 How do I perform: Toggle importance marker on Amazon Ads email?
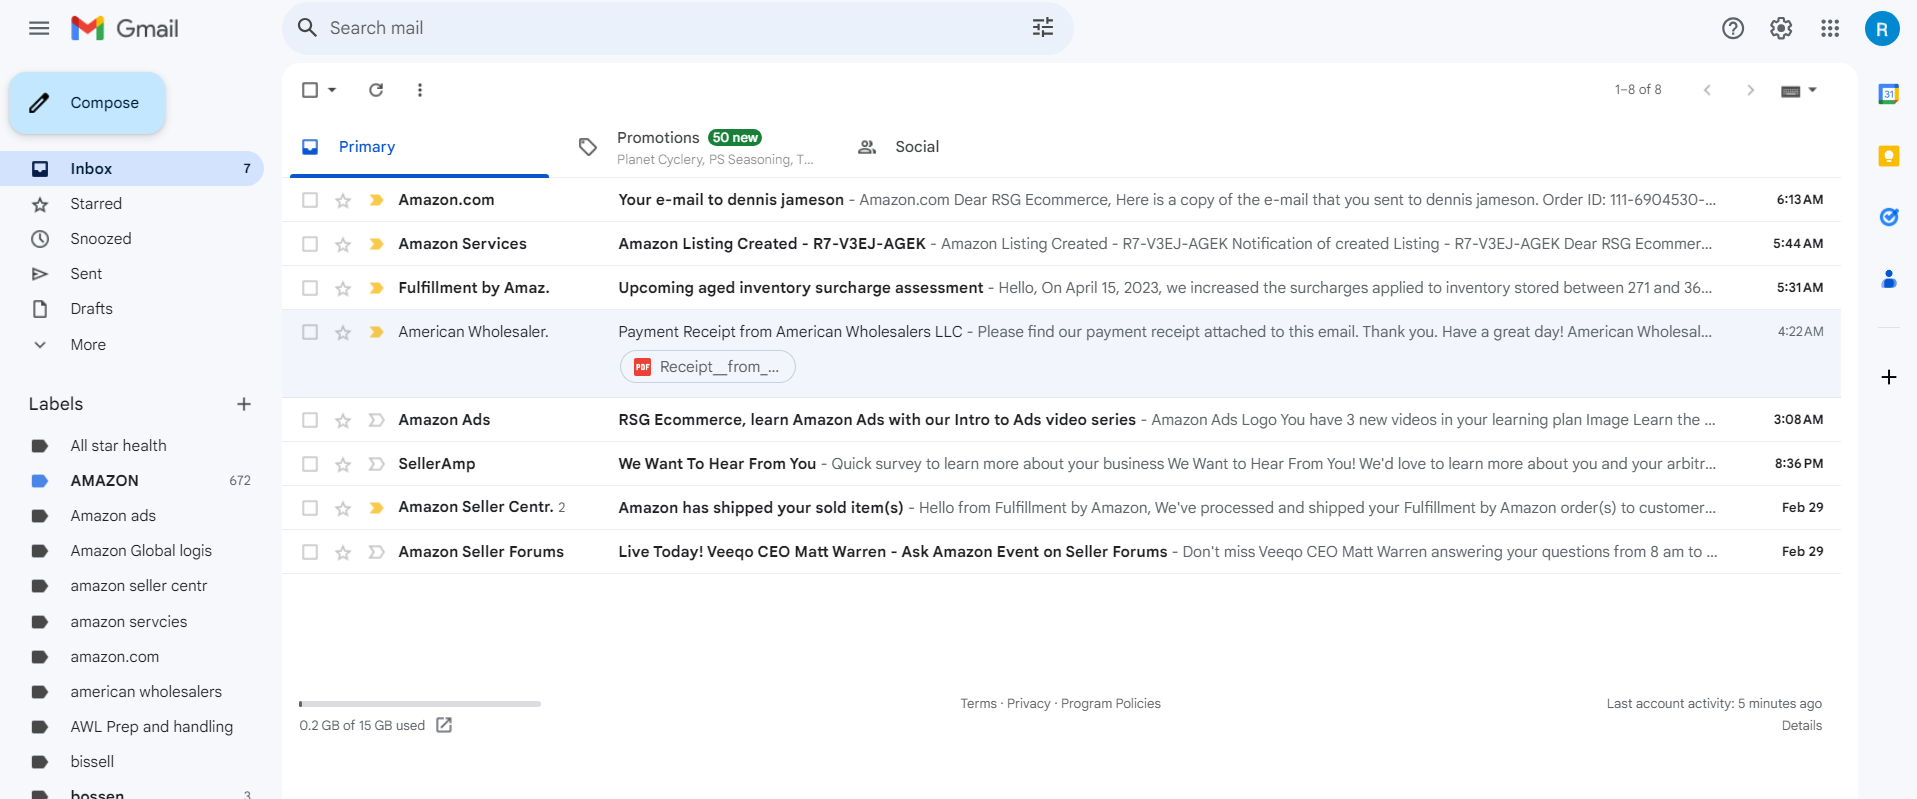pyautogui.click(x=376, y=420)
